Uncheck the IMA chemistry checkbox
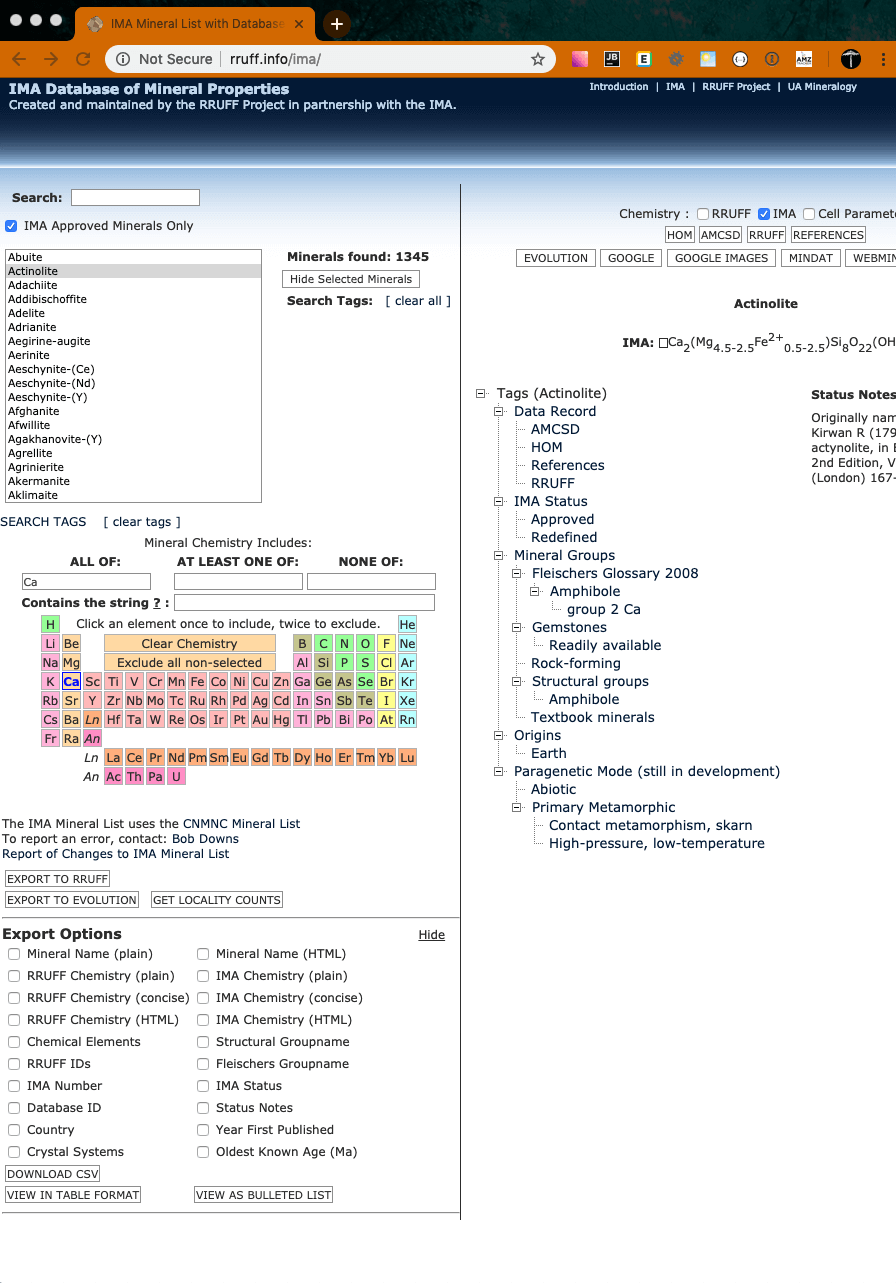This screenshot has height=1283, width=896. [764, 214]
